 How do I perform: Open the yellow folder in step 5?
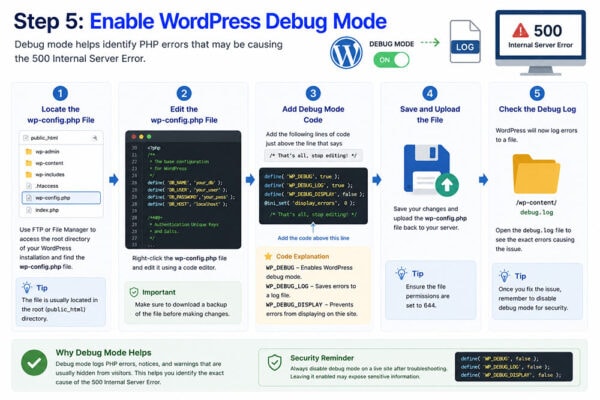click(536, 174)
